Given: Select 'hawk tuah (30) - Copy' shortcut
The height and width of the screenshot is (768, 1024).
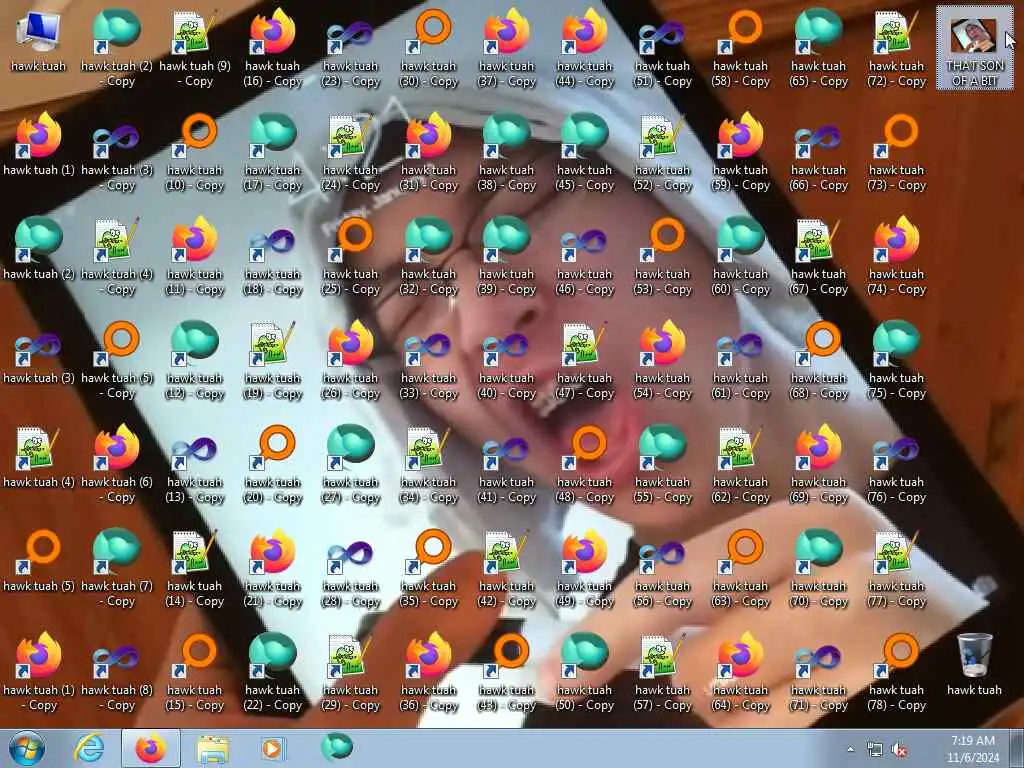Looking at the screenshot, I should pyautogui.click(x=428, y=49).
